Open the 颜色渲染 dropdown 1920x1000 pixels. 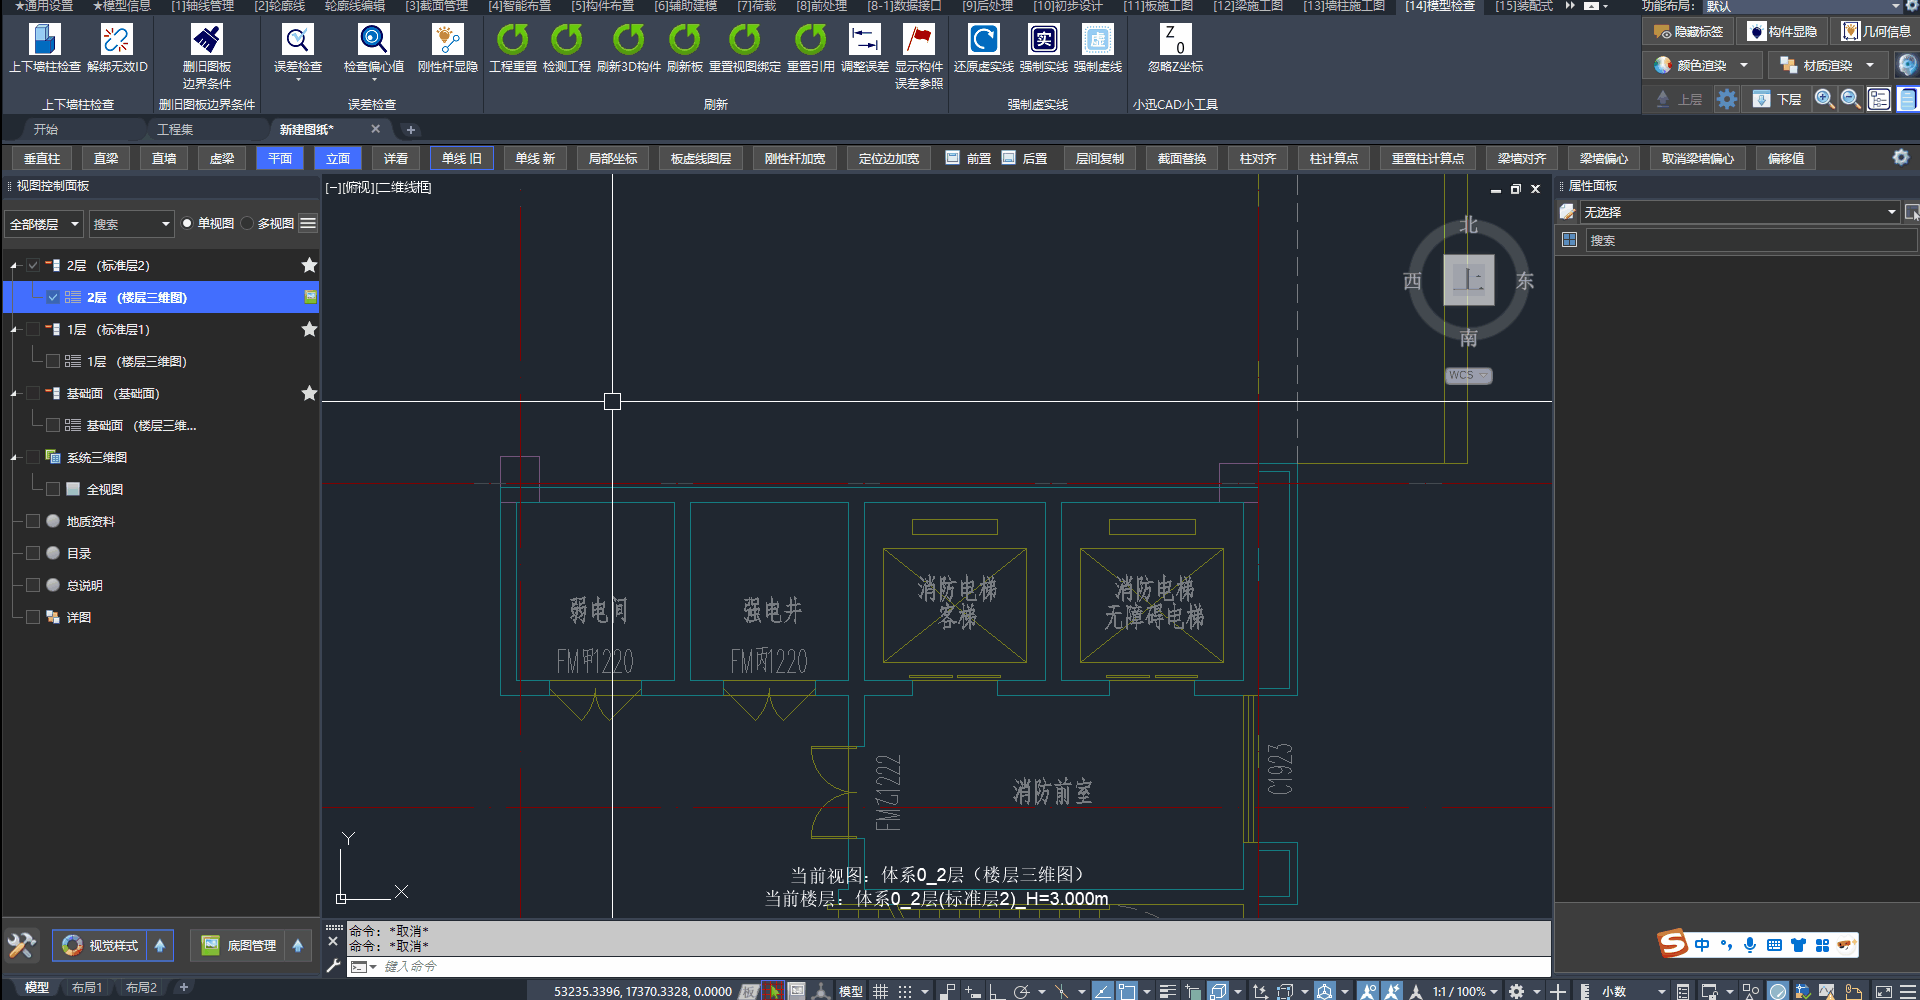coord(1744,66)
